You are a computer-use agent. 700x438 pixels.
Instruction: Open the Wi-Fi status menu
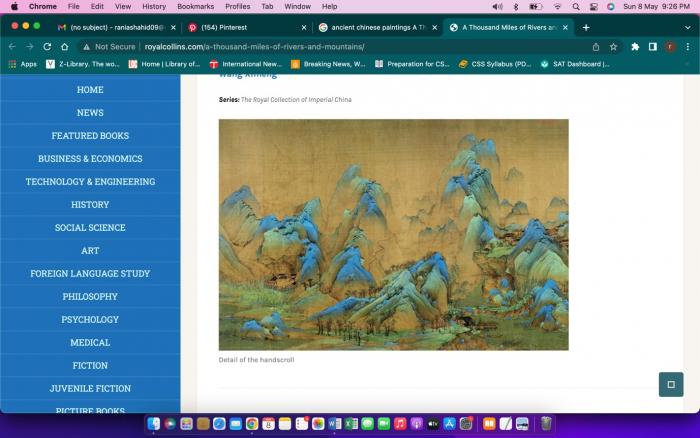(x=557, y=7)
